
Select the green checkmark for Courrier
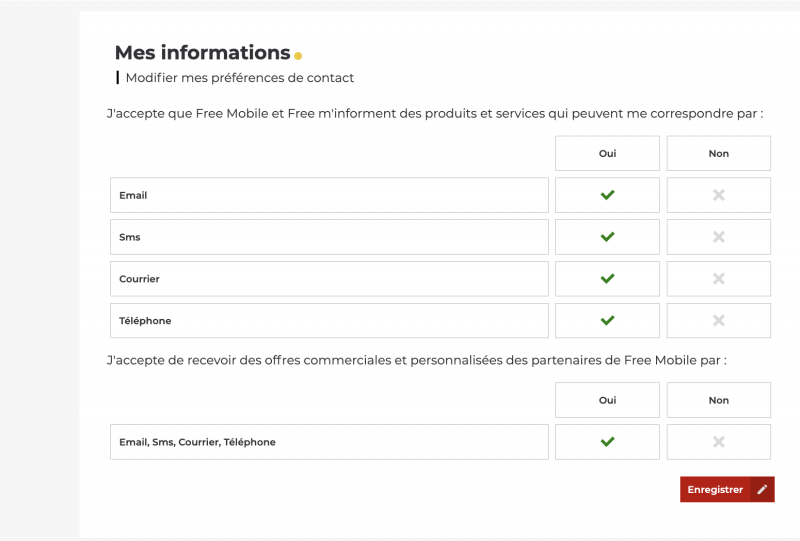607,279
